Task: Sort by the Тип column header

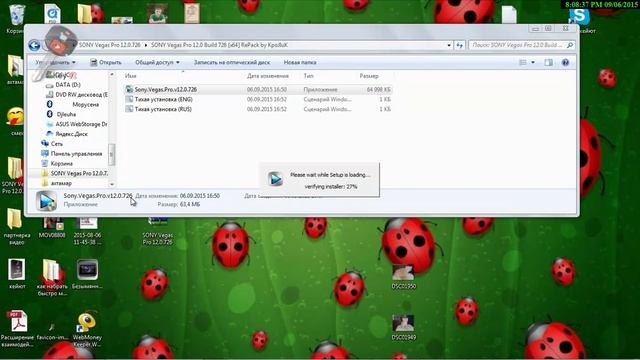Action: tap(309, 76)
